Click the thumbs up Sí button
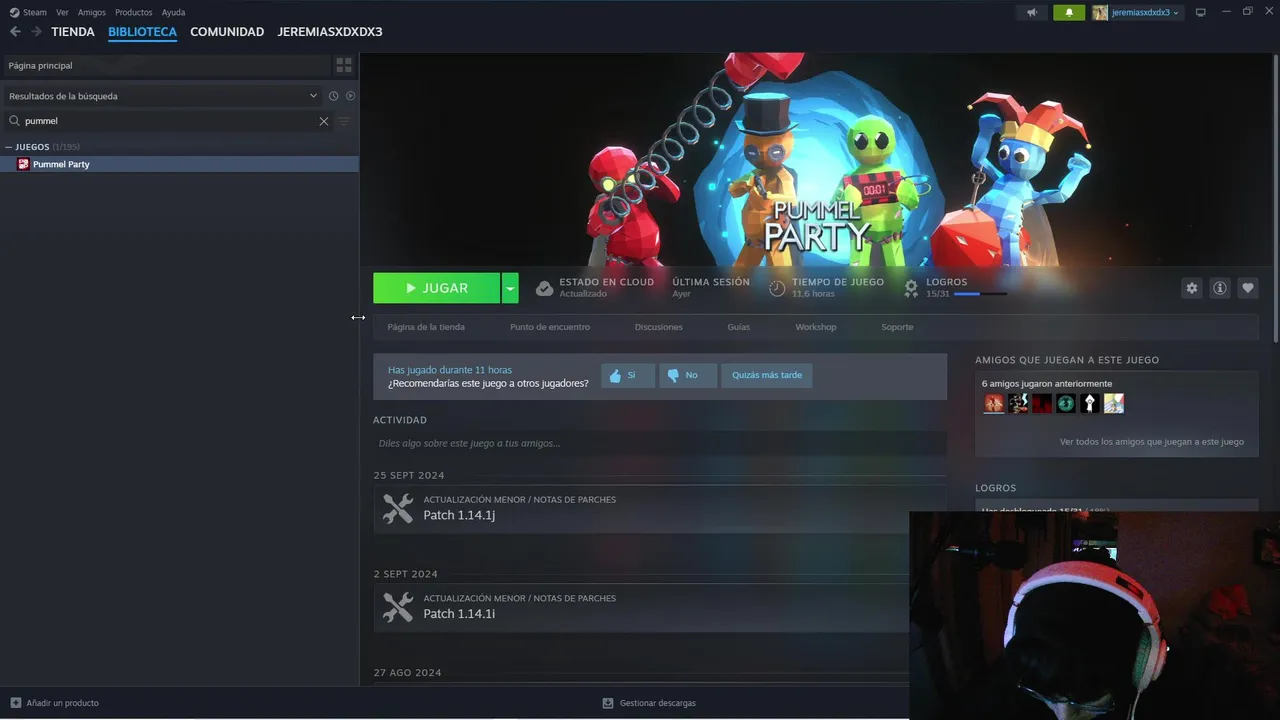The image size is (1280, 720). tap(628, 375)
